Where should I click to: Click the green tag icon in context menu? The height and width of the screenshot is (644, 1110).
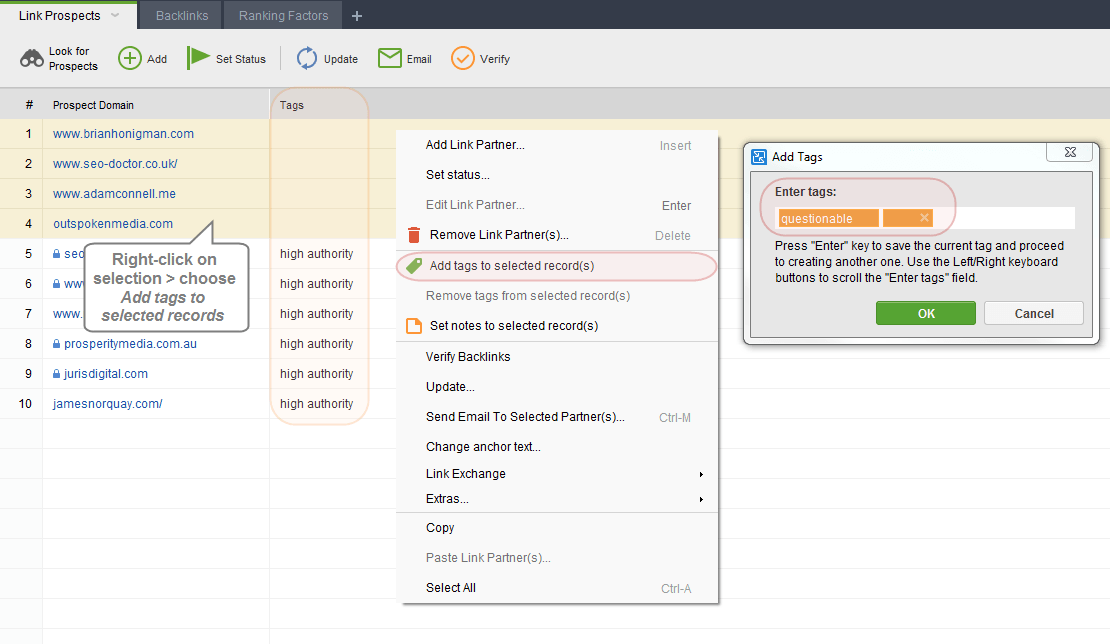414,265
